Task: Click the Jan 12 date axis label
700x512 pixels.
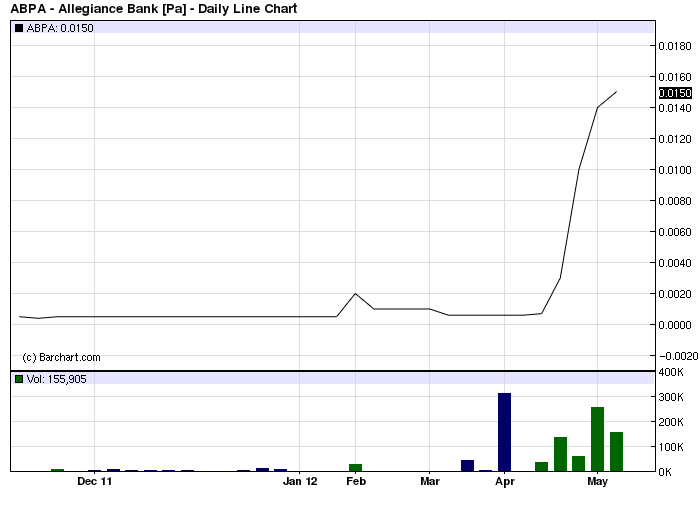Action: [x=300, y=481]
